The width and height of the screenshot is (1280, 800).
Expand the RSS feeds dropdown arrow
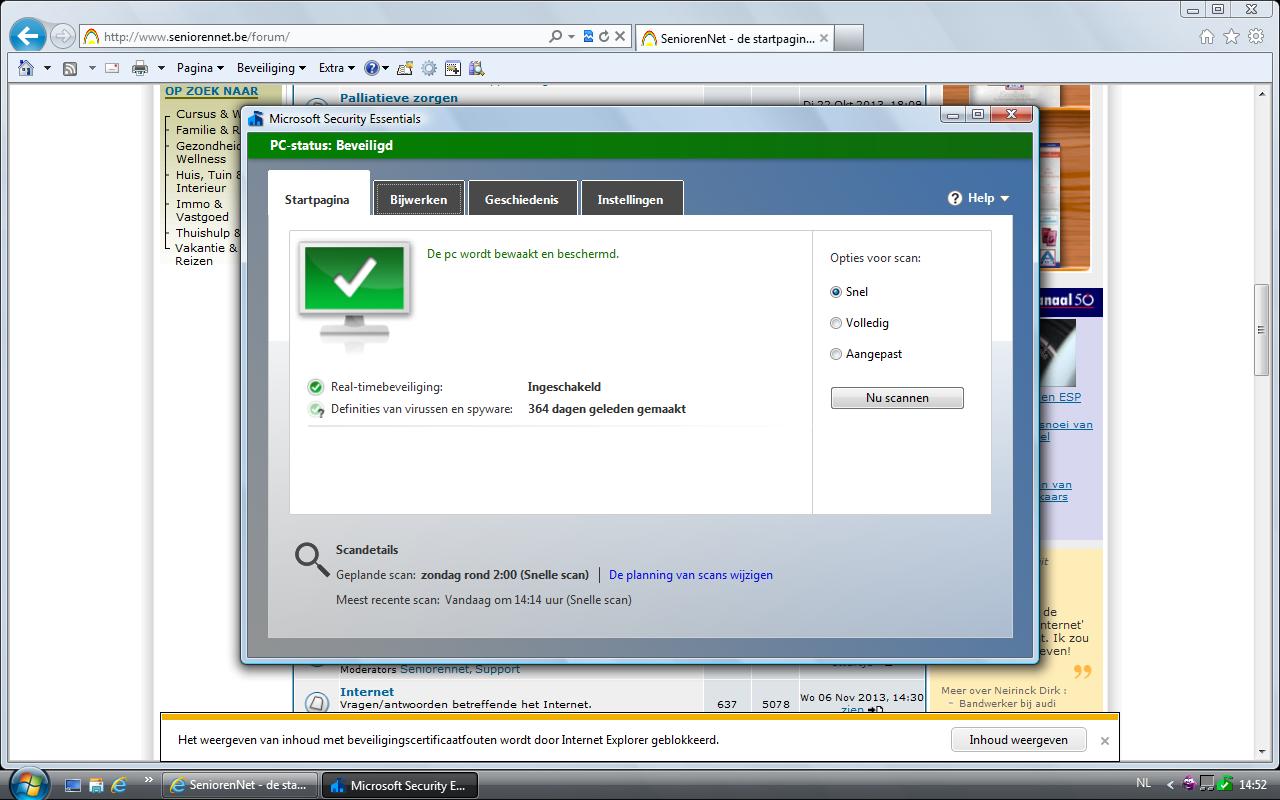[92, 68]
